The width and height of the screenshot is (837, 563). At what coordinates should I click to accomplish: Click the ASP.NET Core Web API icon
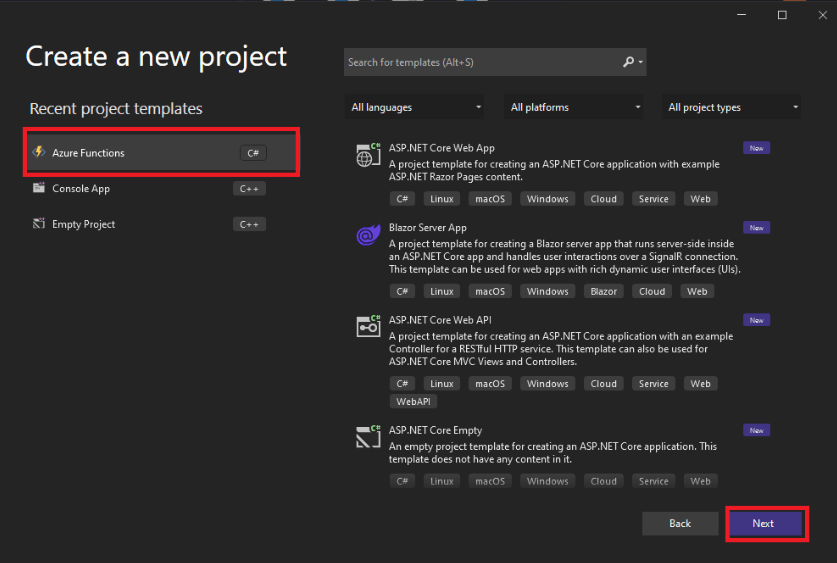click(x=368, y=326)
